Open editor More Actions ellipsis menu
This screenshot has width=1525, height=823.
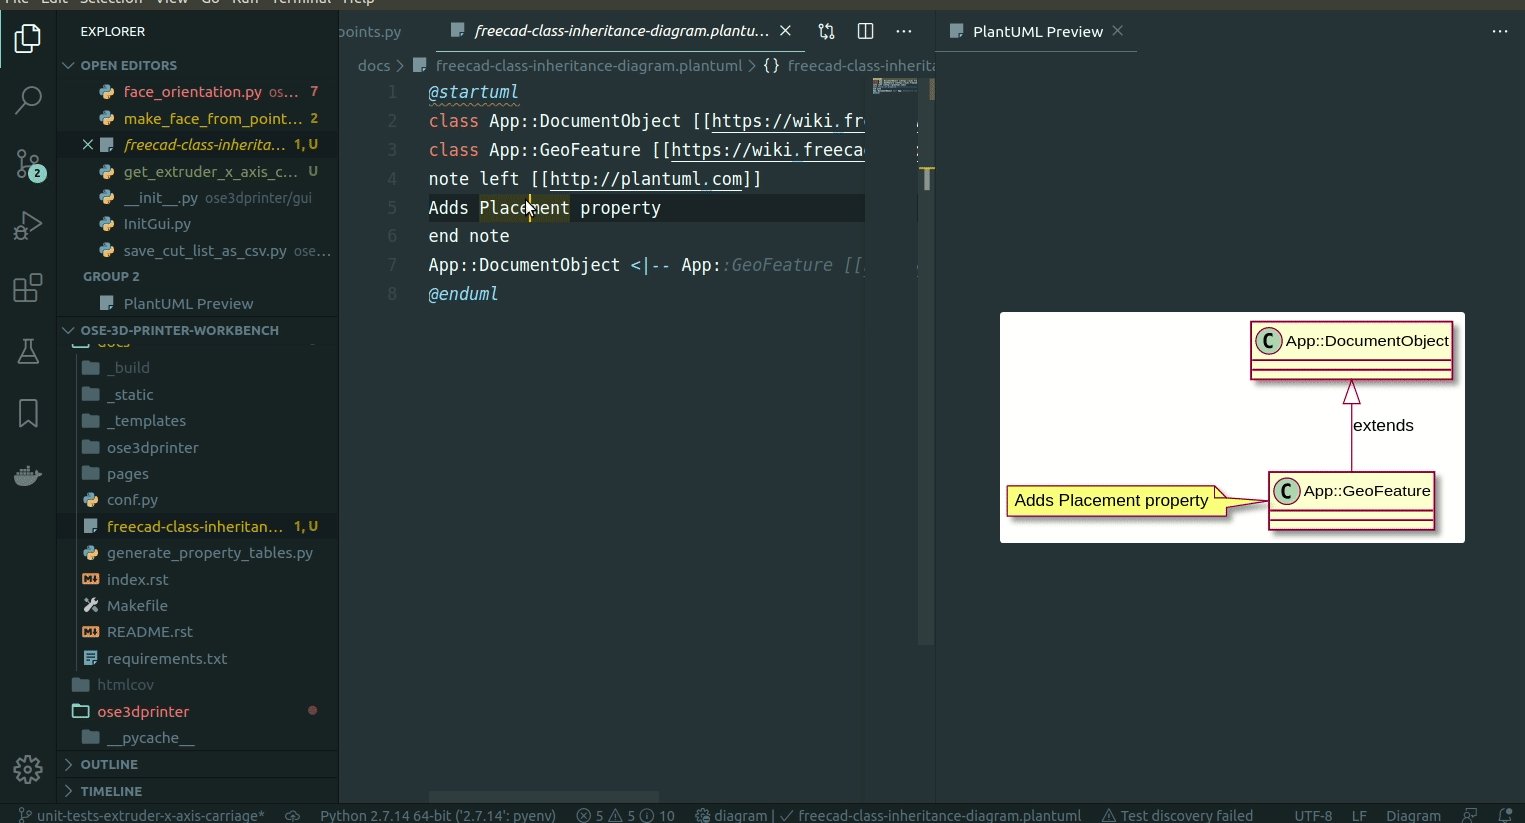point(904,31)
